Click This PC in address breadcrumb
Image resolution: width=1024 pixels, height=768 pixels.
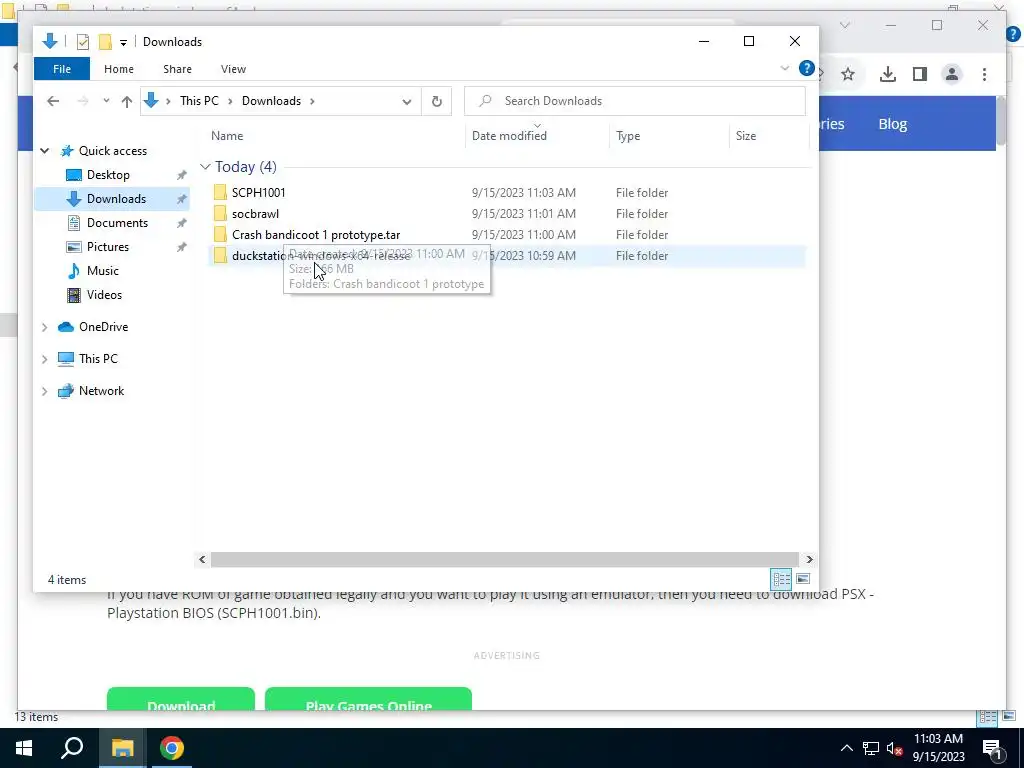click(x=199, y=101)
